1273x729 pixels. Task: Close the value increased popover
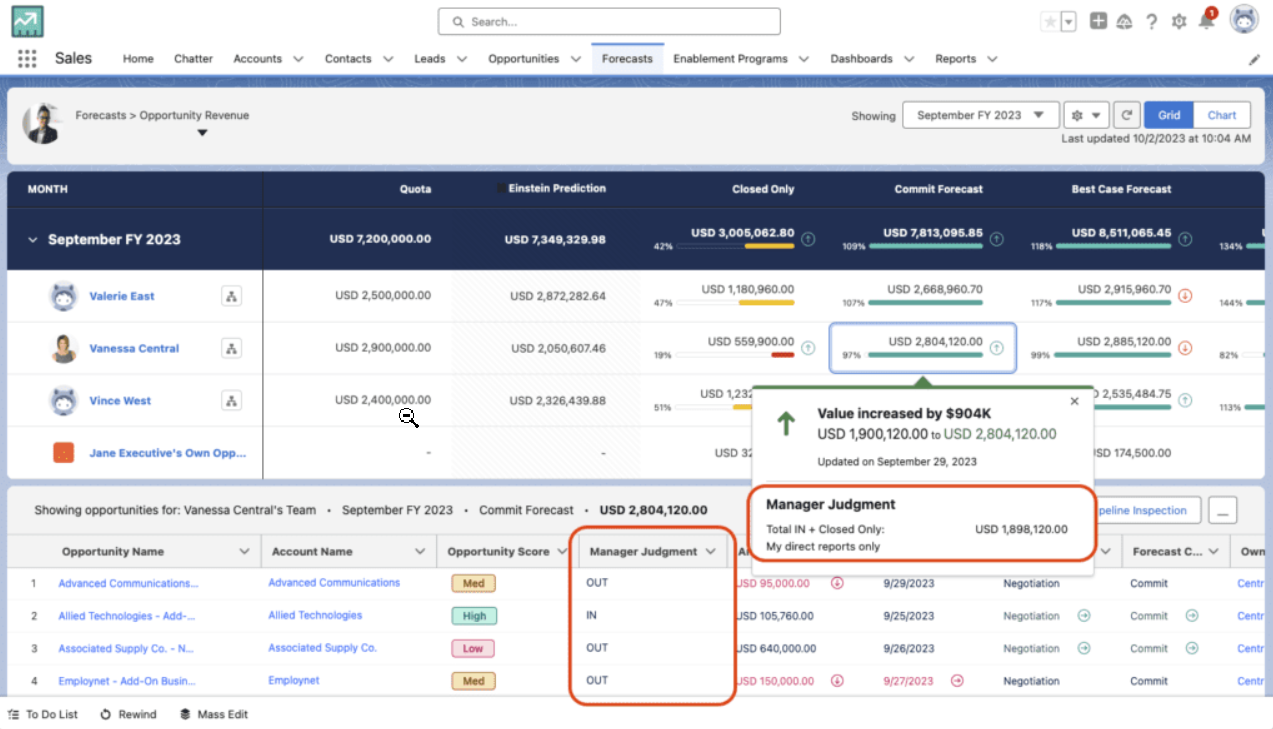coord(1075,401)
